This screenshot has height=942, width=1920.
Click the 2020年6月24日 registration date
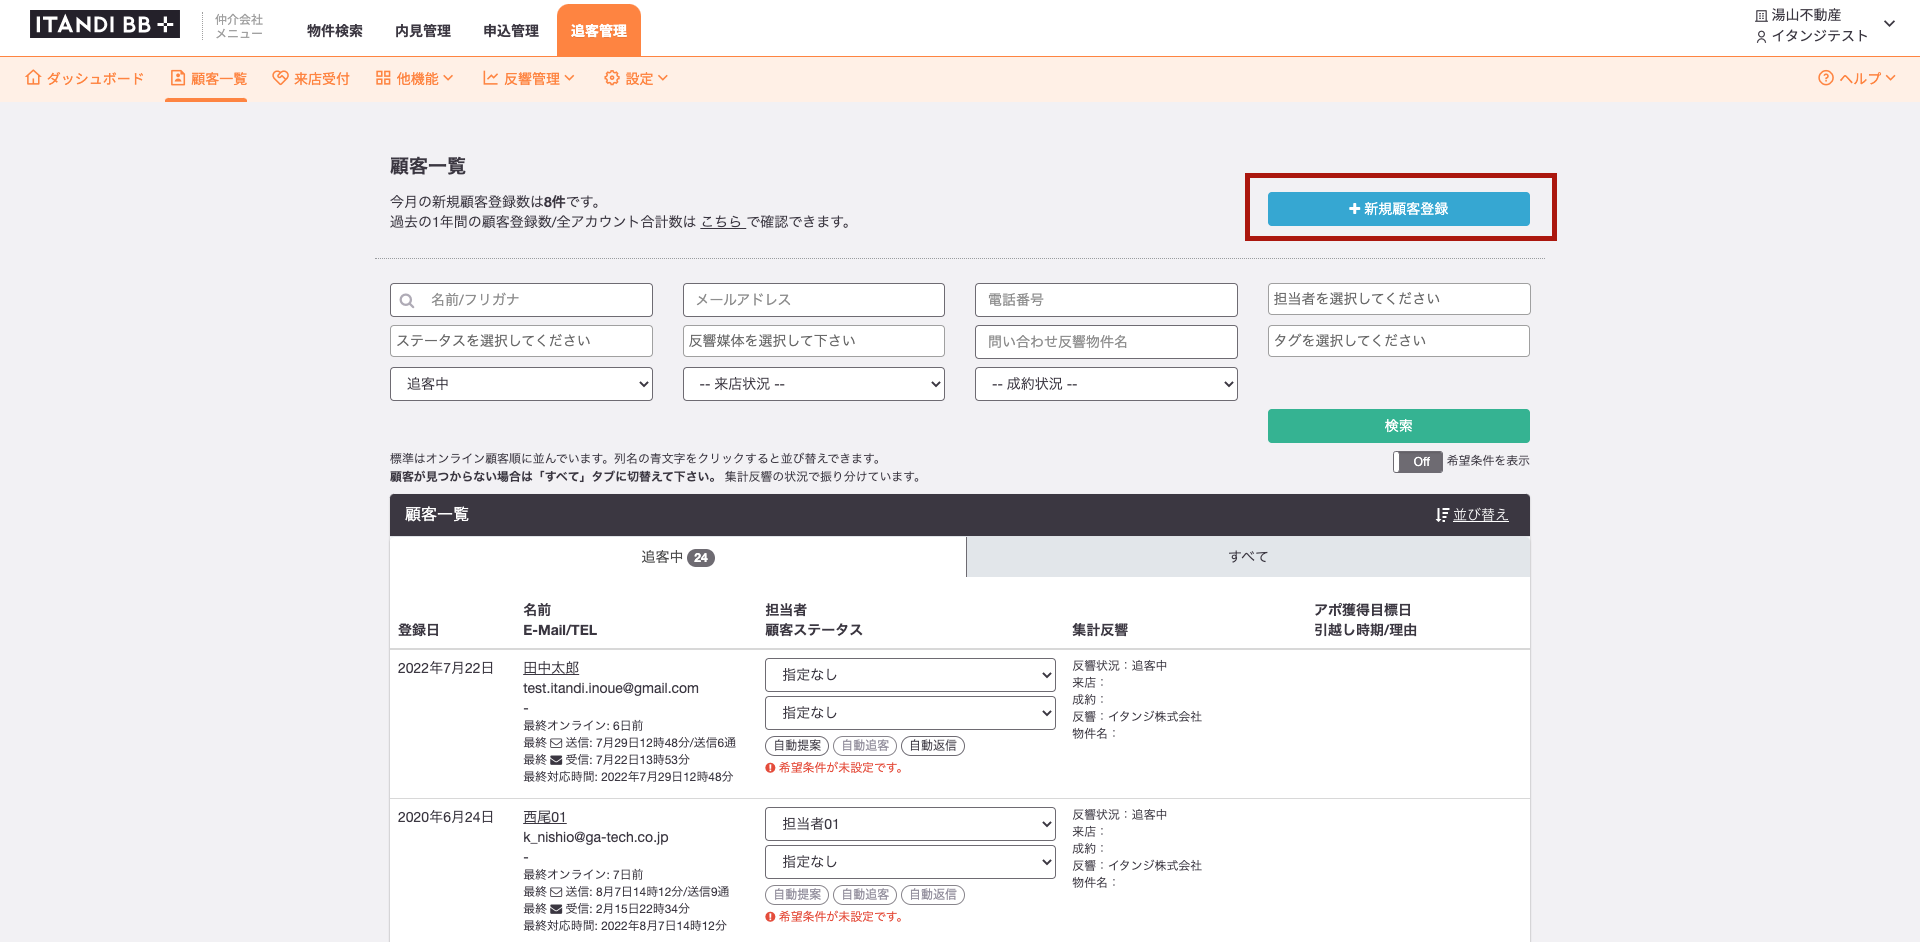coord(446,817)
